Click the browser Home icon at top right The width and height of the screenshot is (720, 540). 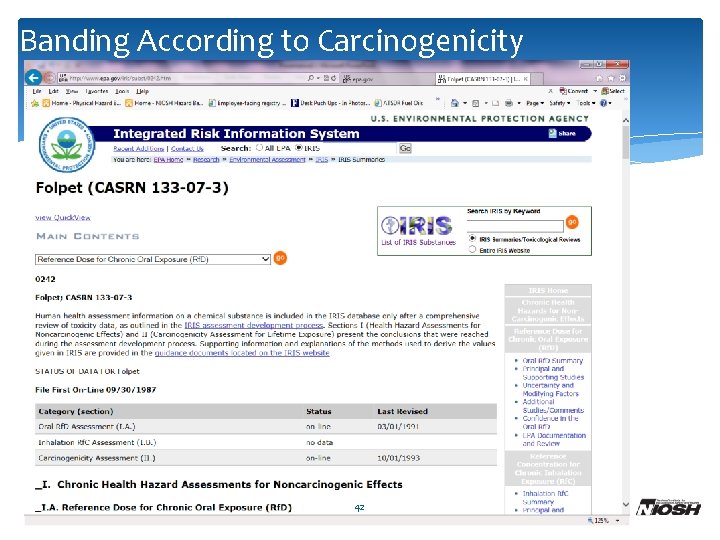[599, 79]
